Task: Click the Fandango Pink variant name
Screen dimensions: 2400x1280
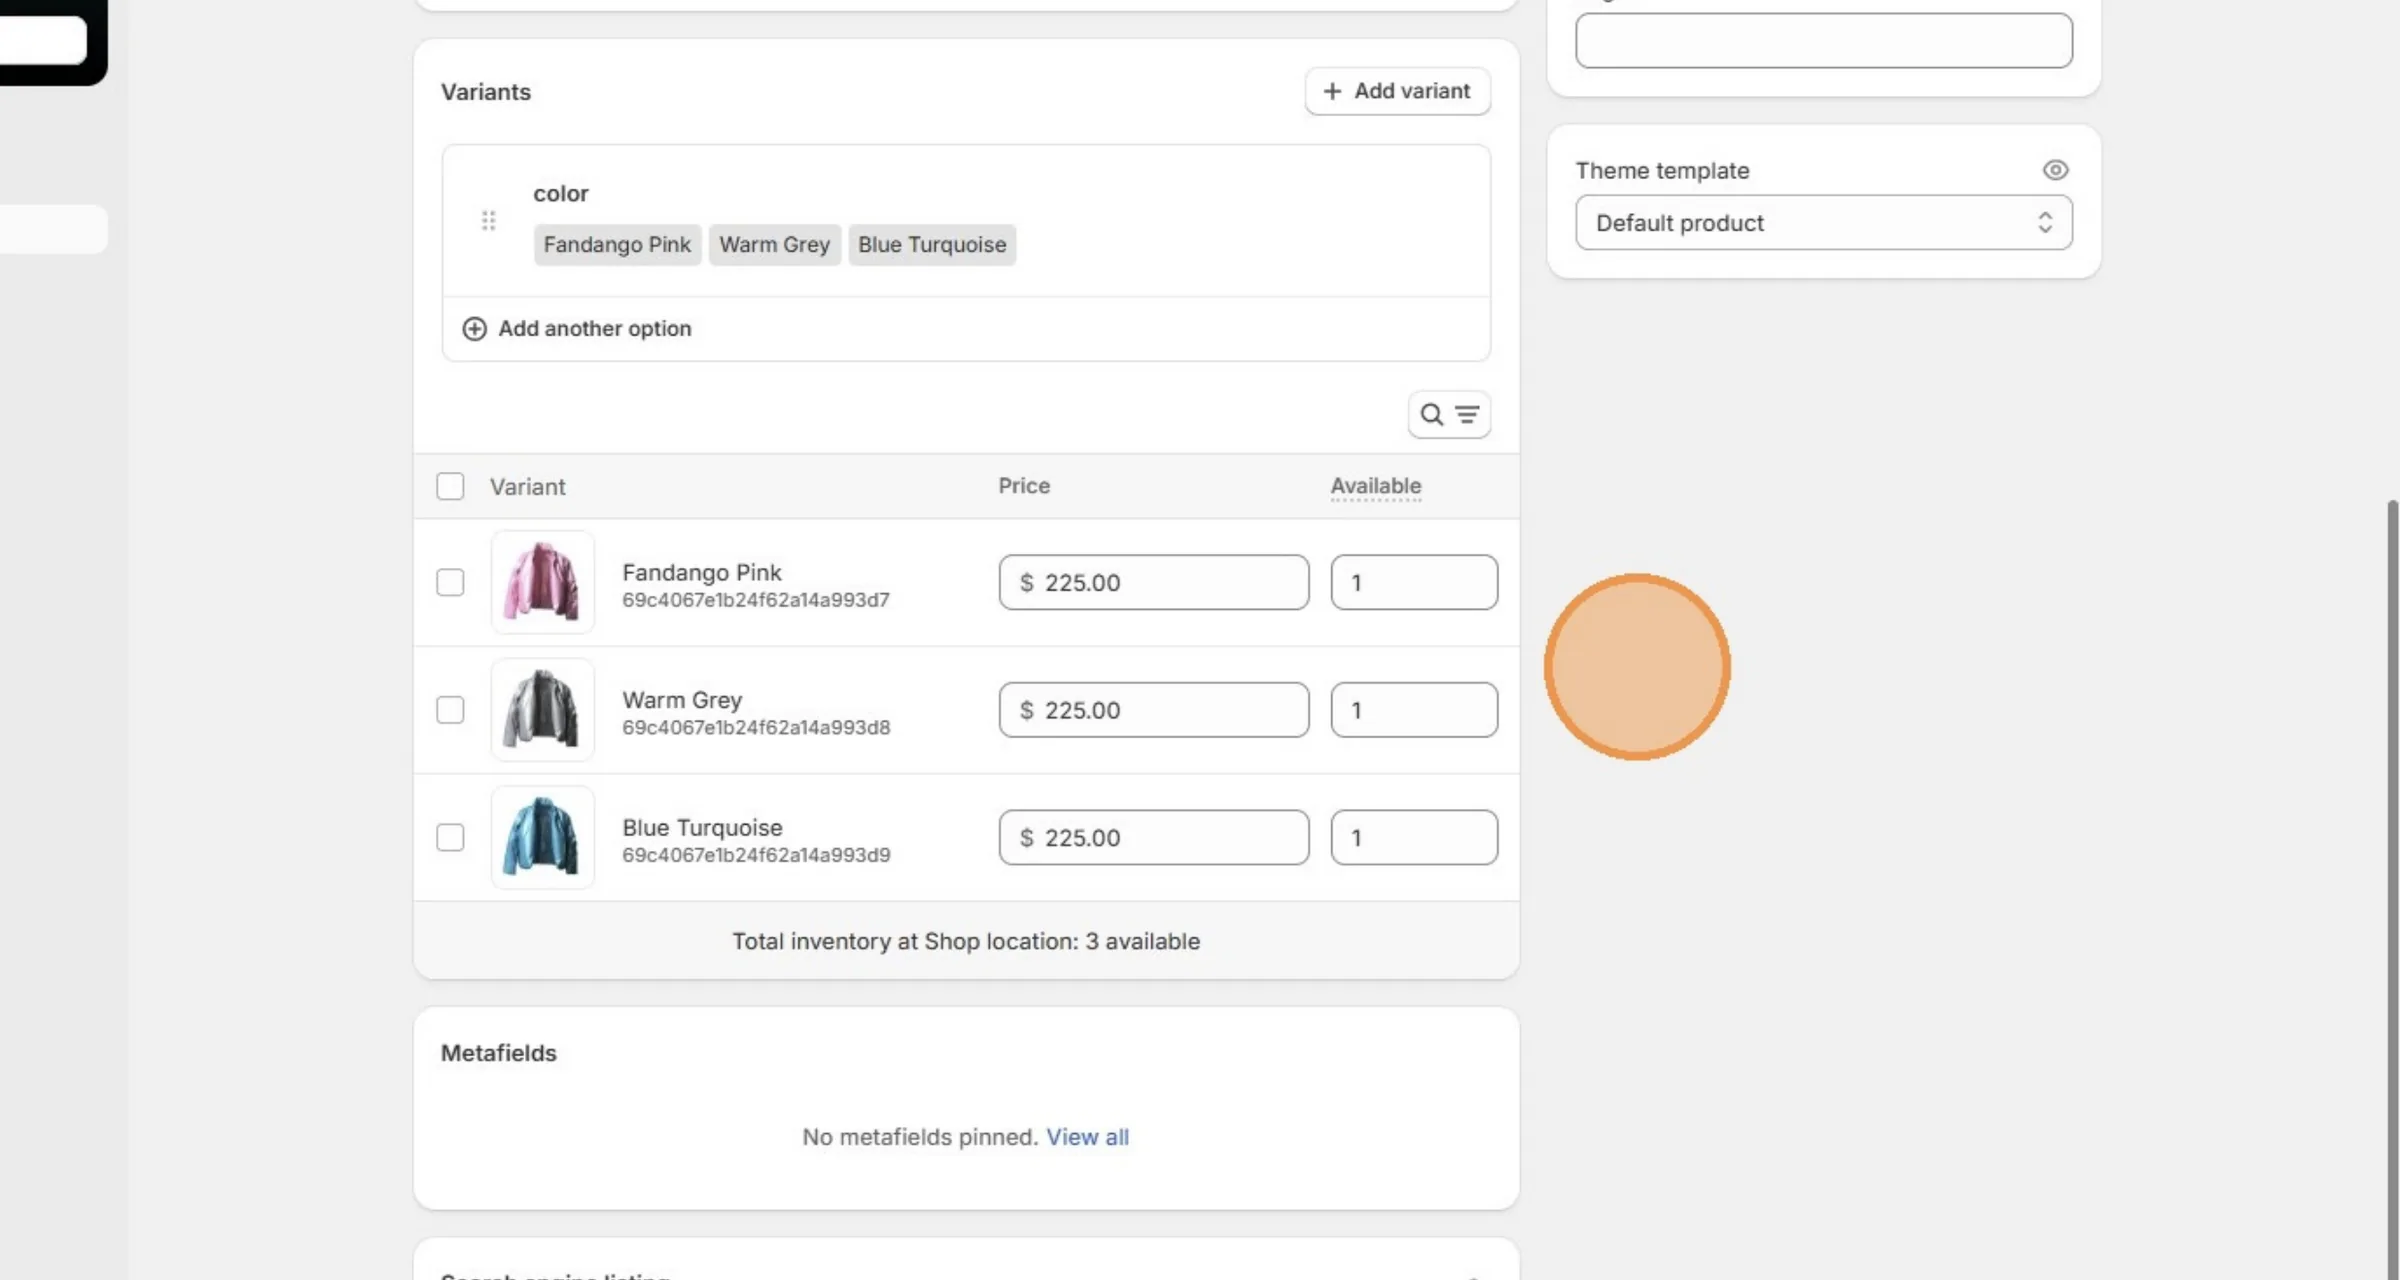Action: point(702,572)
